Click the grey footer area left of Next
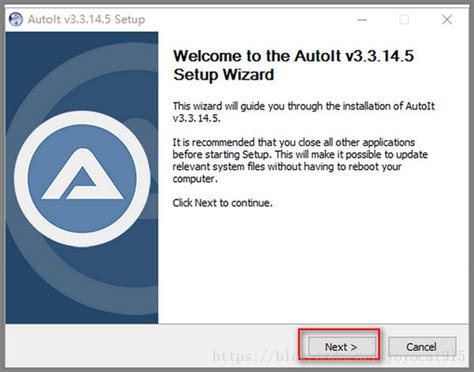 [x=152, y=346]
